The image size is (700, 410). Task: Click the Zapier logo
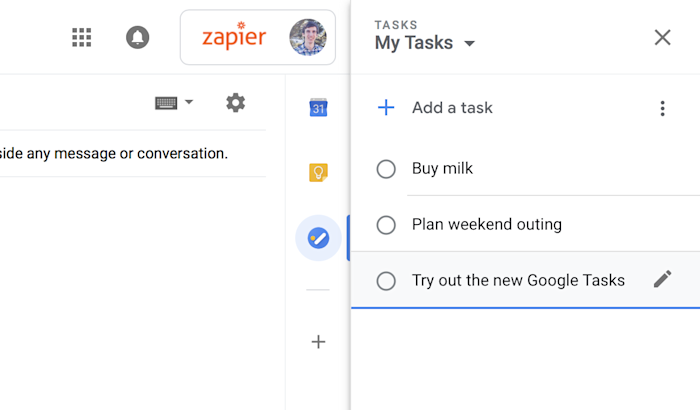point(234,38)
